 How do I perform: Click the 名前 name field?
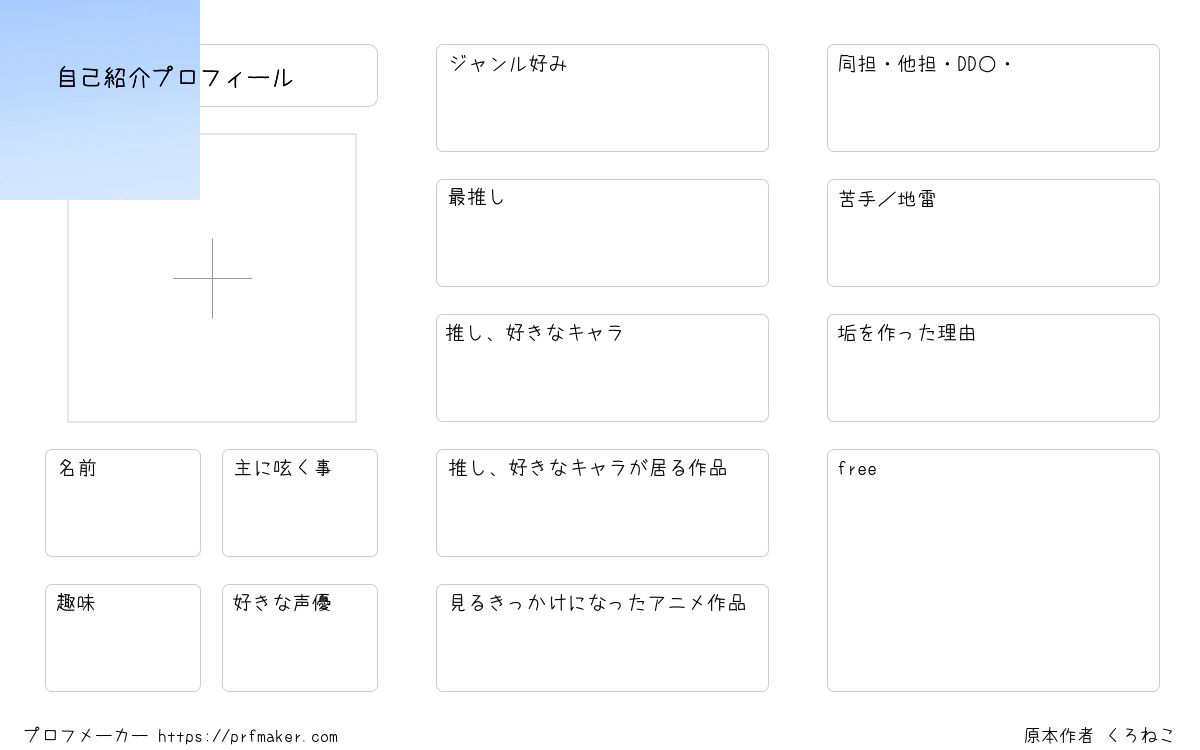[123, 503]
